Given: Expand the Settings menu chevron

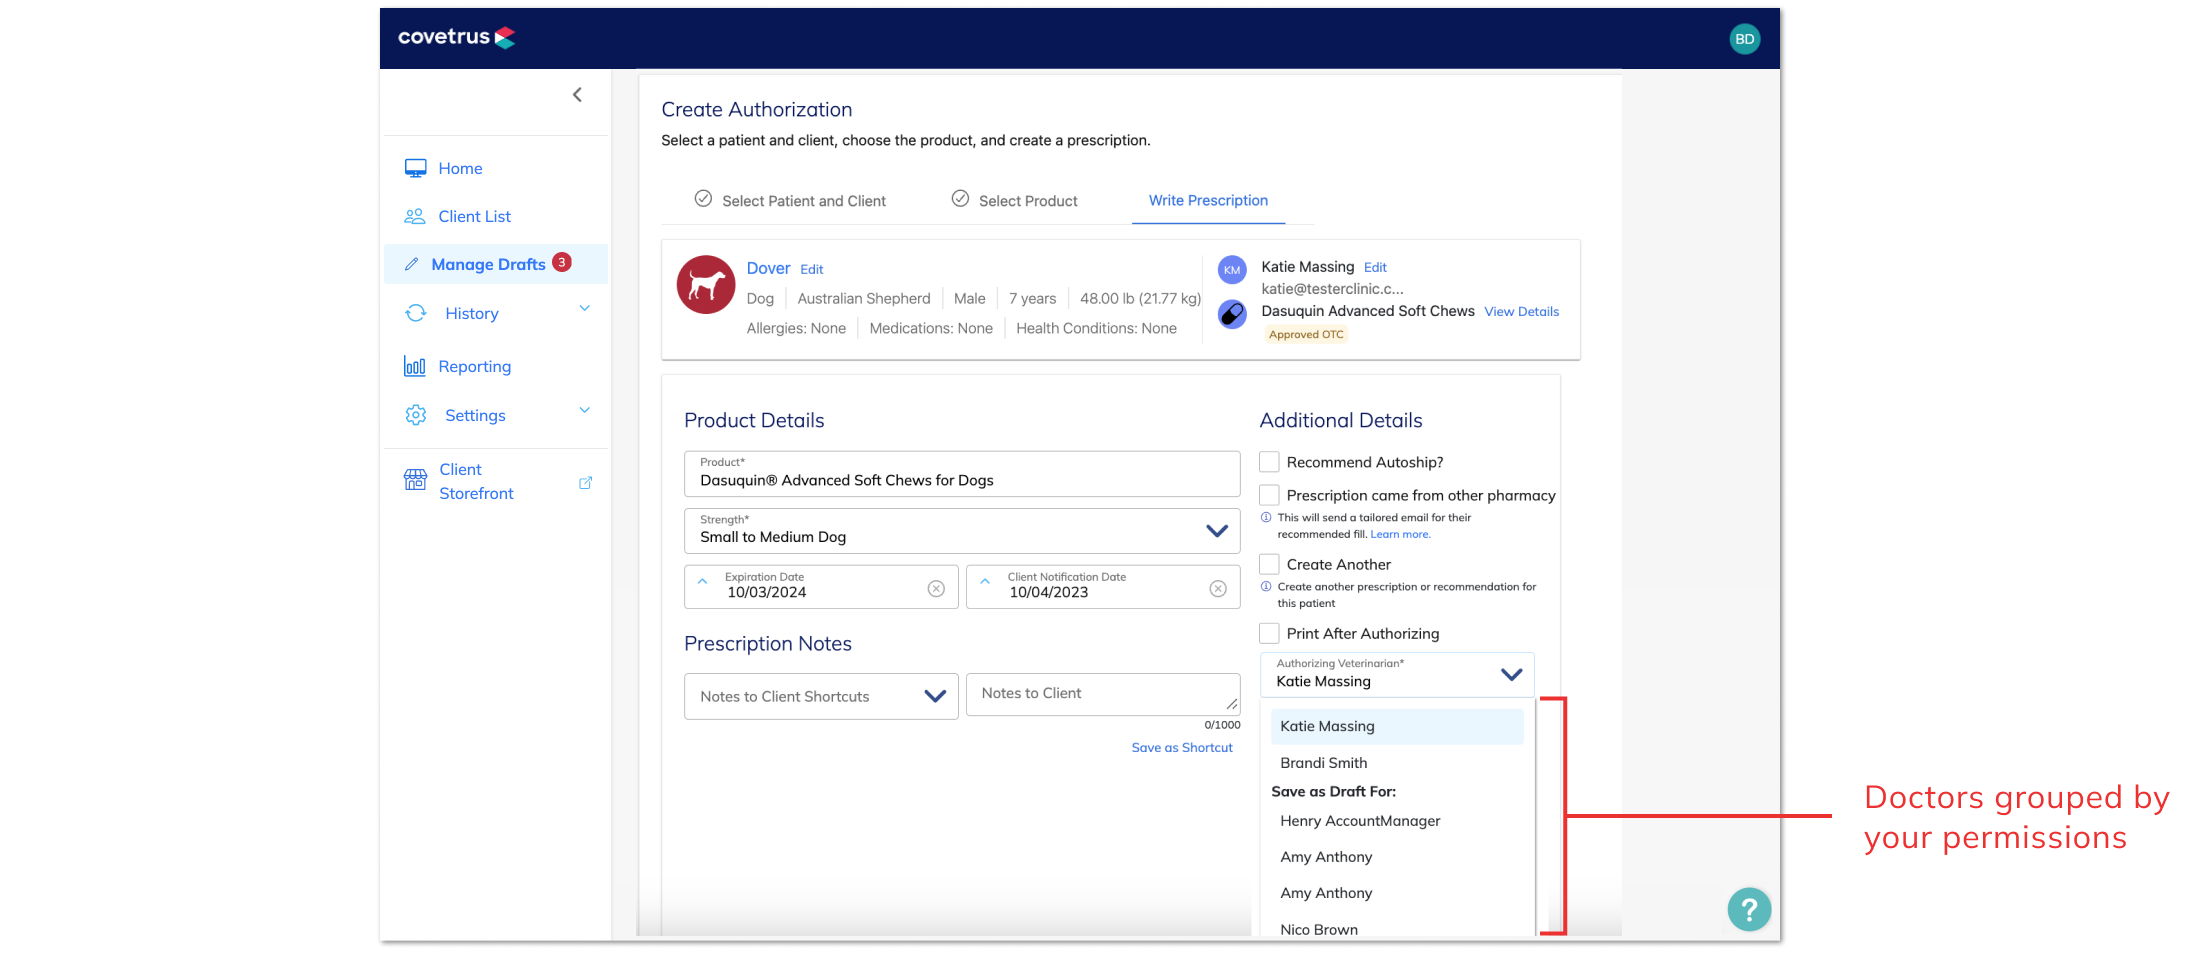Looking at the screenshot, I should coord(585,411).
